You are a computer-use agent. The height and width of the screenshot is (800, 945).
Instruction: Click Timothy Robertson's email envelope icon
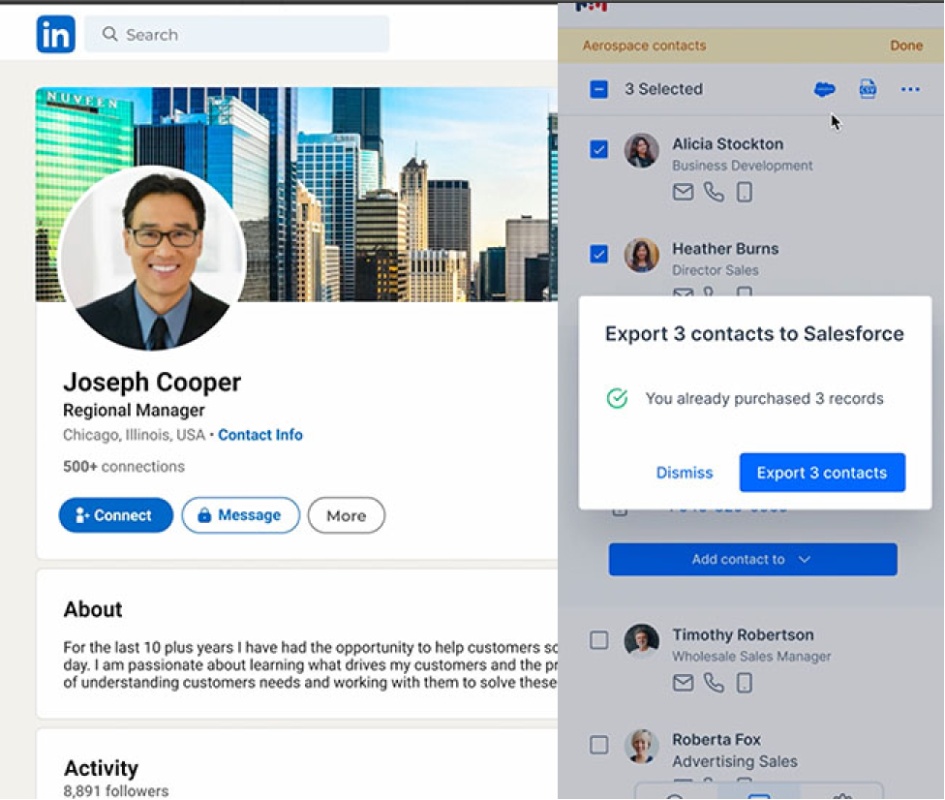tap(683, 683)
